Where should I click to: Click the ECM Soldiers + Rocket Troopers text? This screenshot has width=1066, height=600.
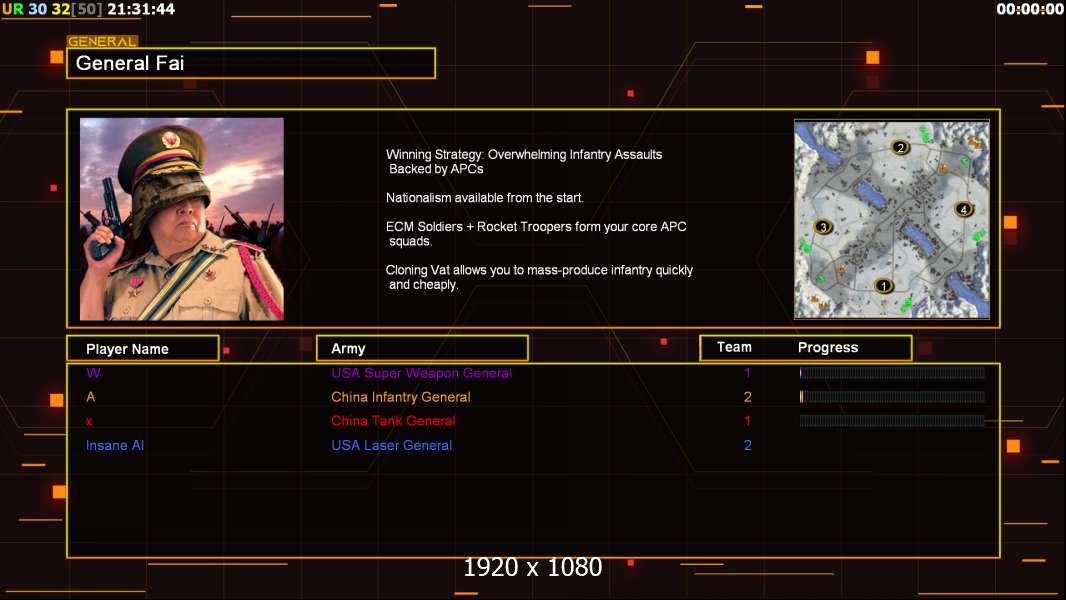coord(536,234)
